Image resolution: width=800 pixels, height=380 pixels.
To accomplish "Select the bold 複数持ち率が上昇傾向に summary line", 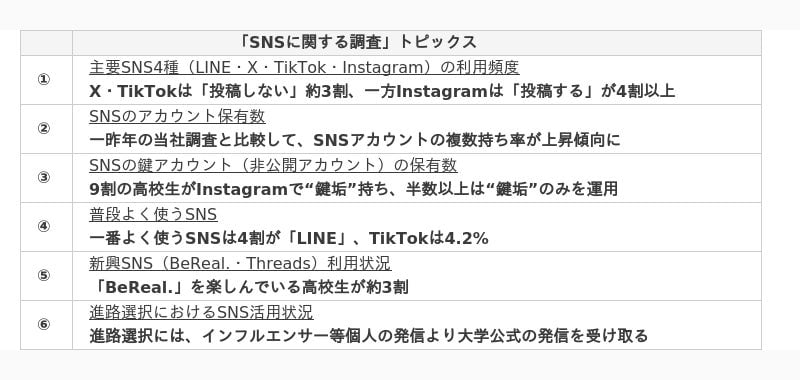I will 355,140.
